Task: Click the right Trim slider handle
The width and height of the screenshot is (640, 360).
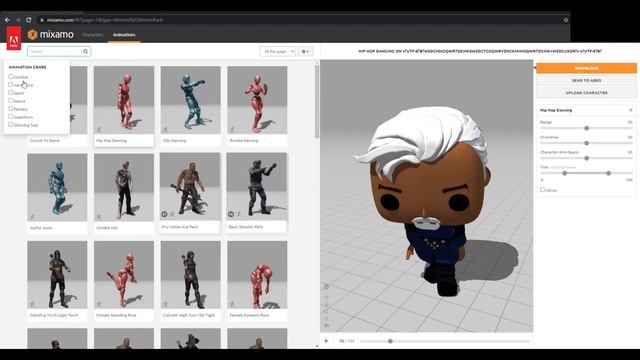Action: point(609,173)
